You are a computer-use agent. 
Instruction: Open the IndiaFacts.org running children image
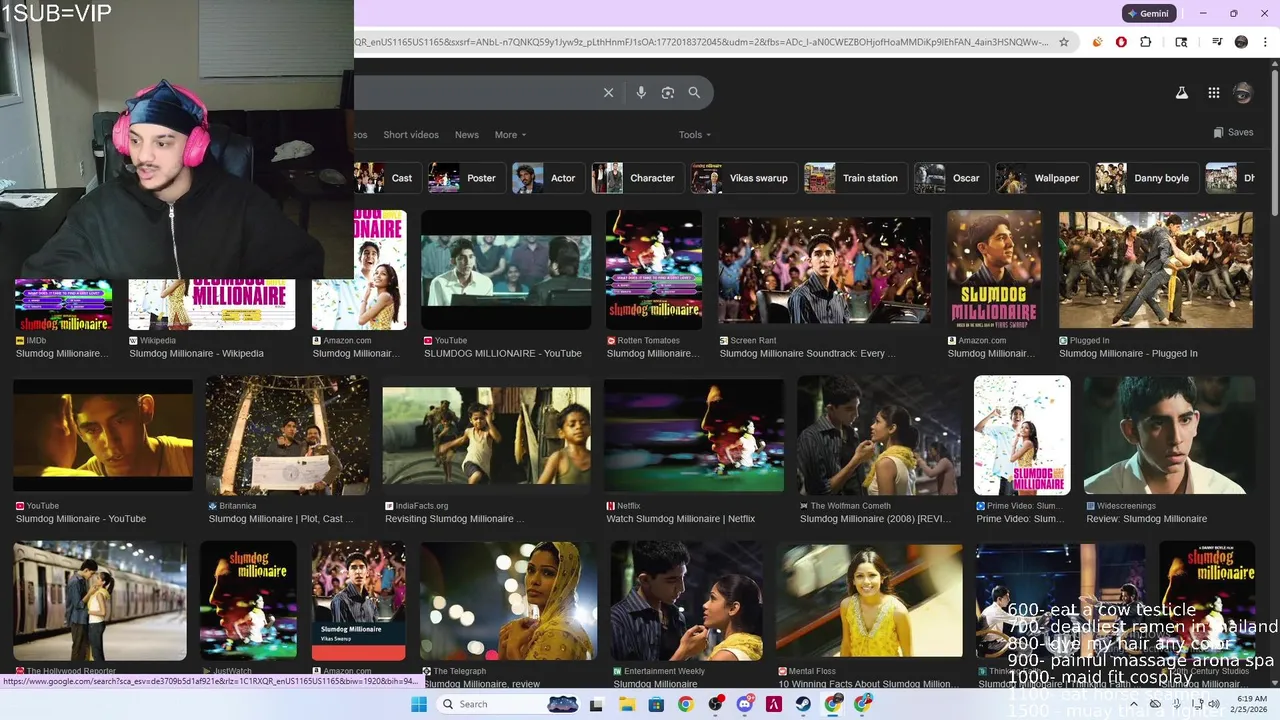click(487, 435)
